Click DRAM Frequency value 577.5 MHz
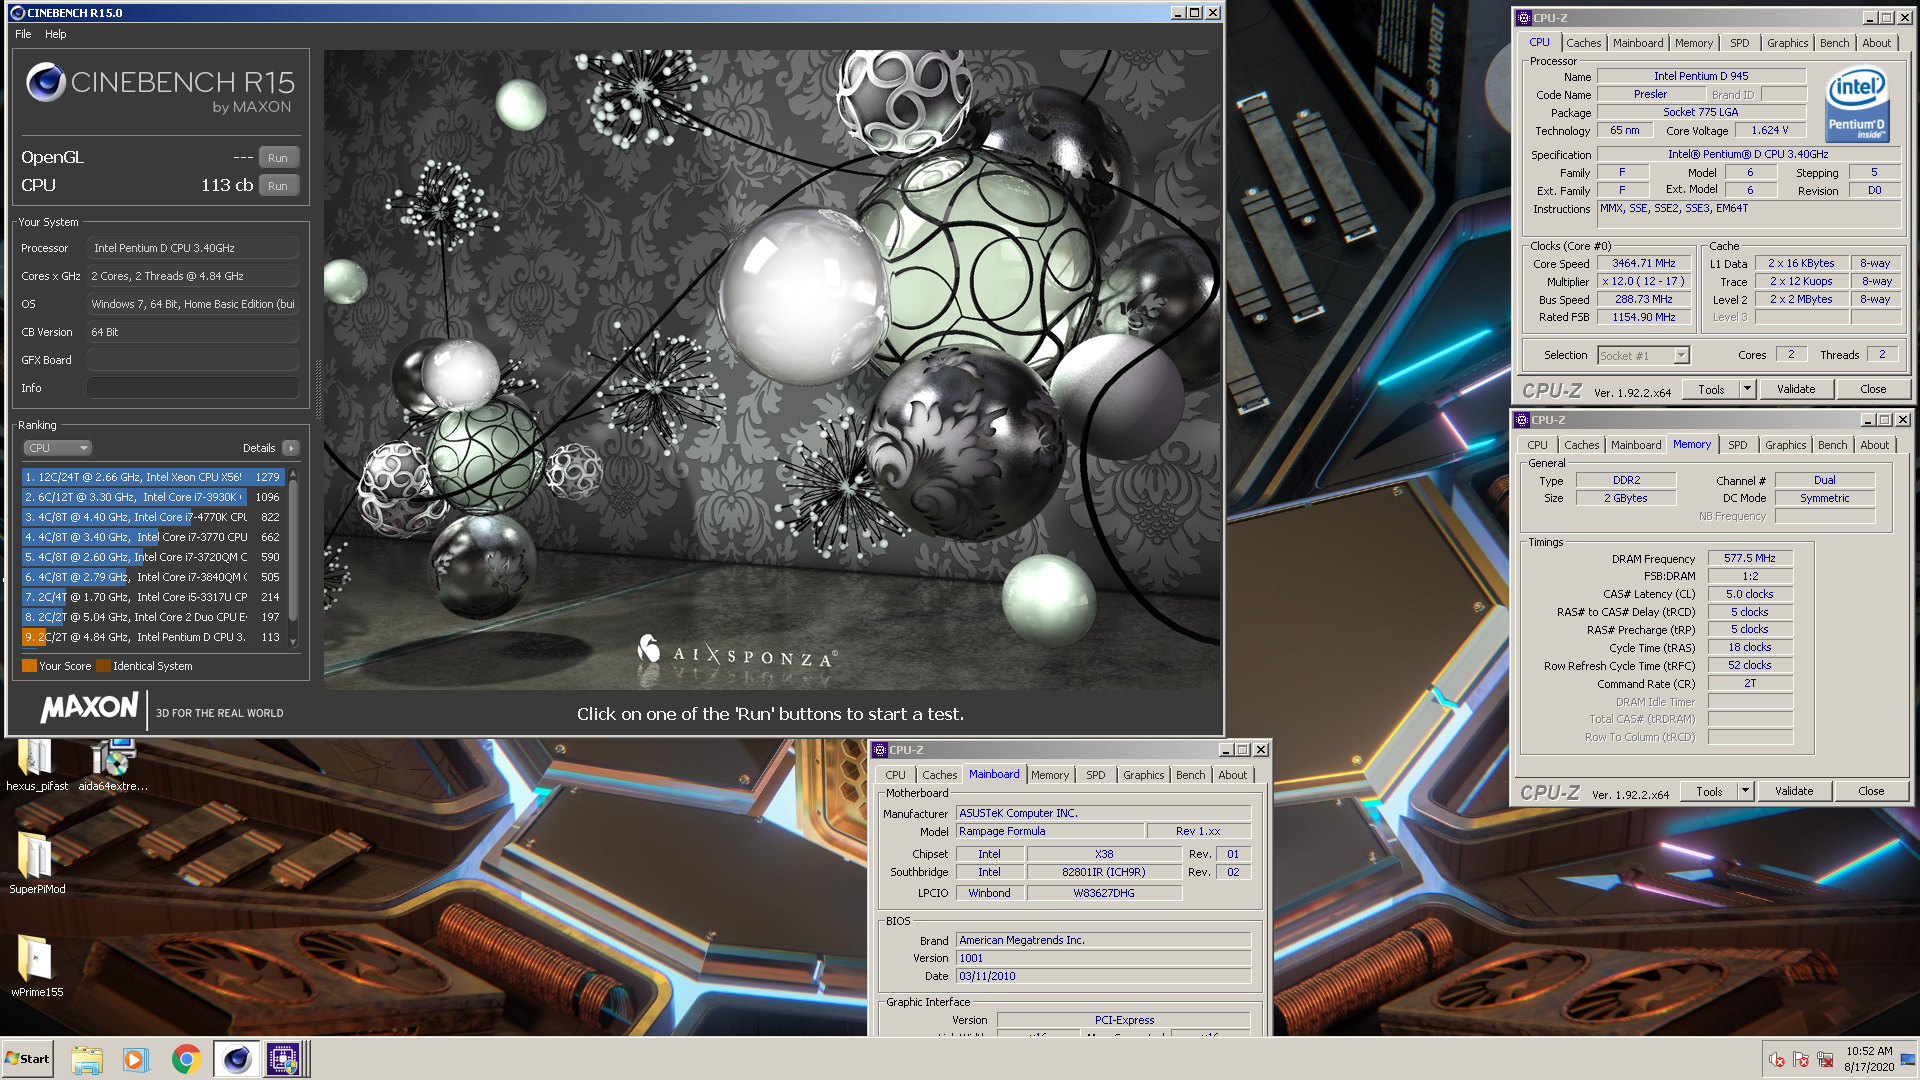This screenshot has width=1920, height=1080. click(x=1750, y=559)
